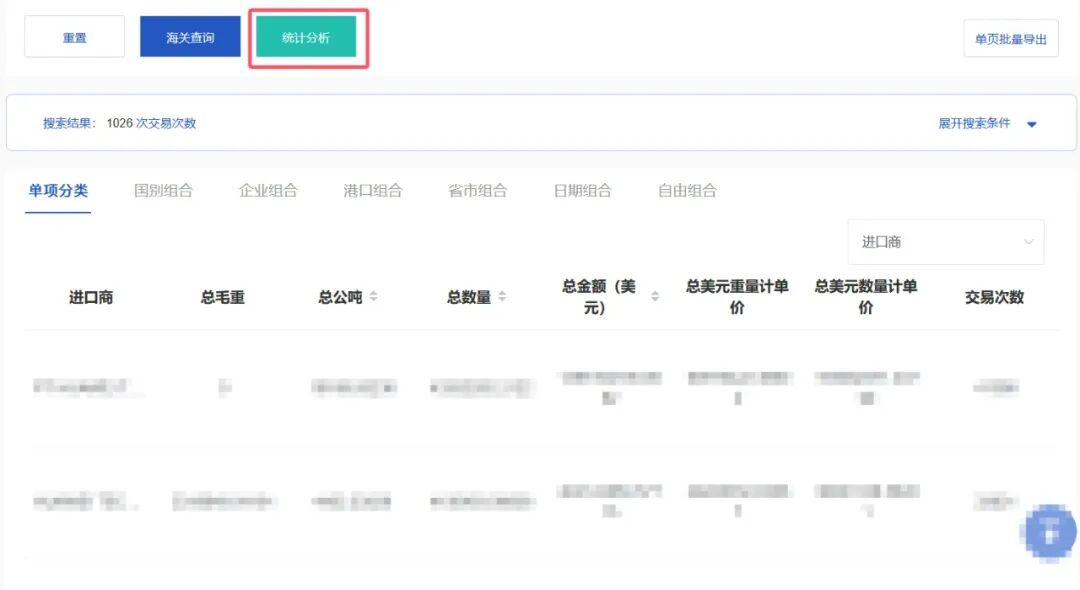Click the 交易次数 column header
1080x590 pixels.
tap(994, 297)
